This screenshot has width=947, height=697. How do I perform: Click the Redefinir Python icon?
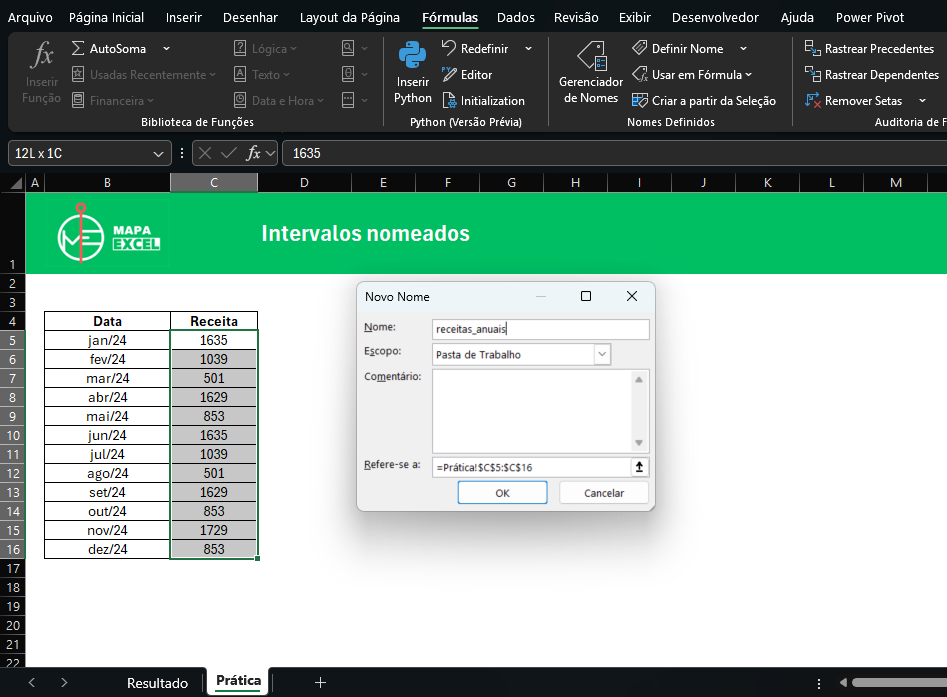[448, 48]
